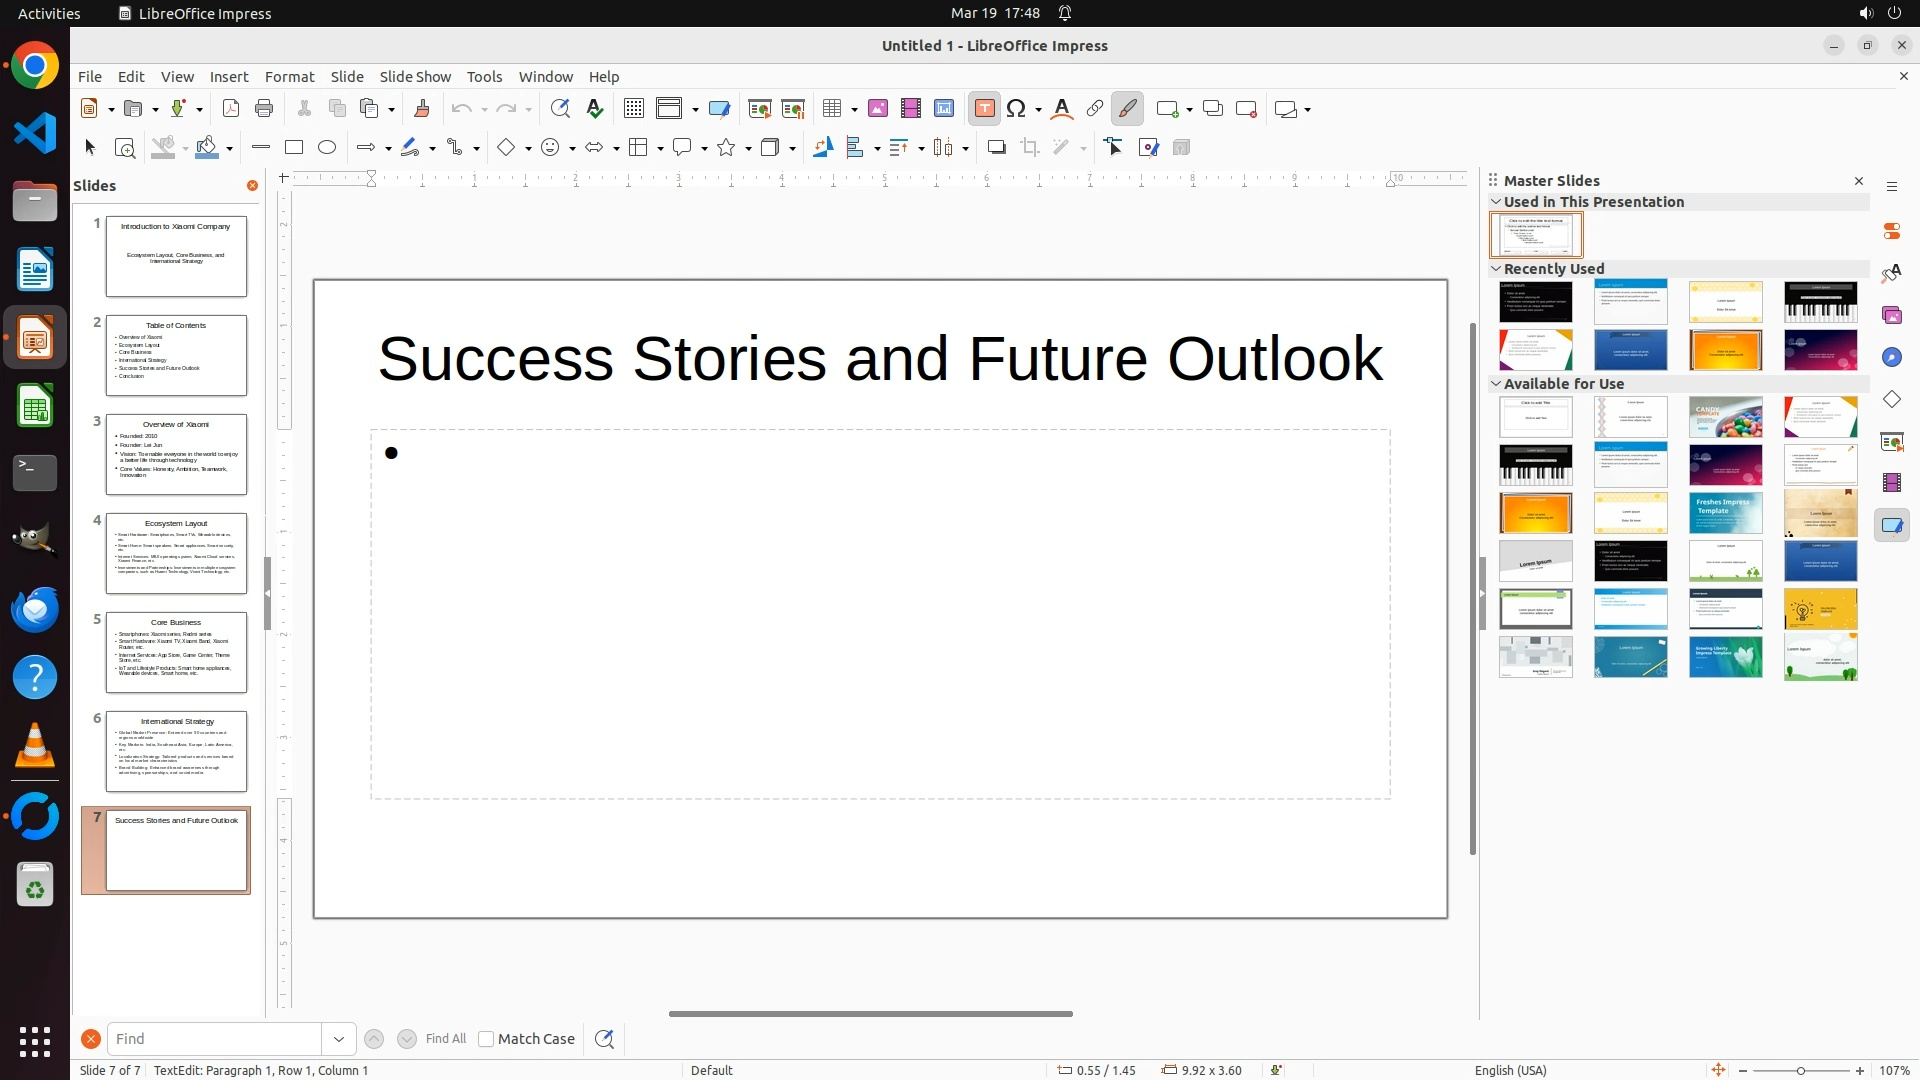Click the Insert Special Character icon
The width and height of the screenshot is (1920, 1080).
[x=1017, y=109]
